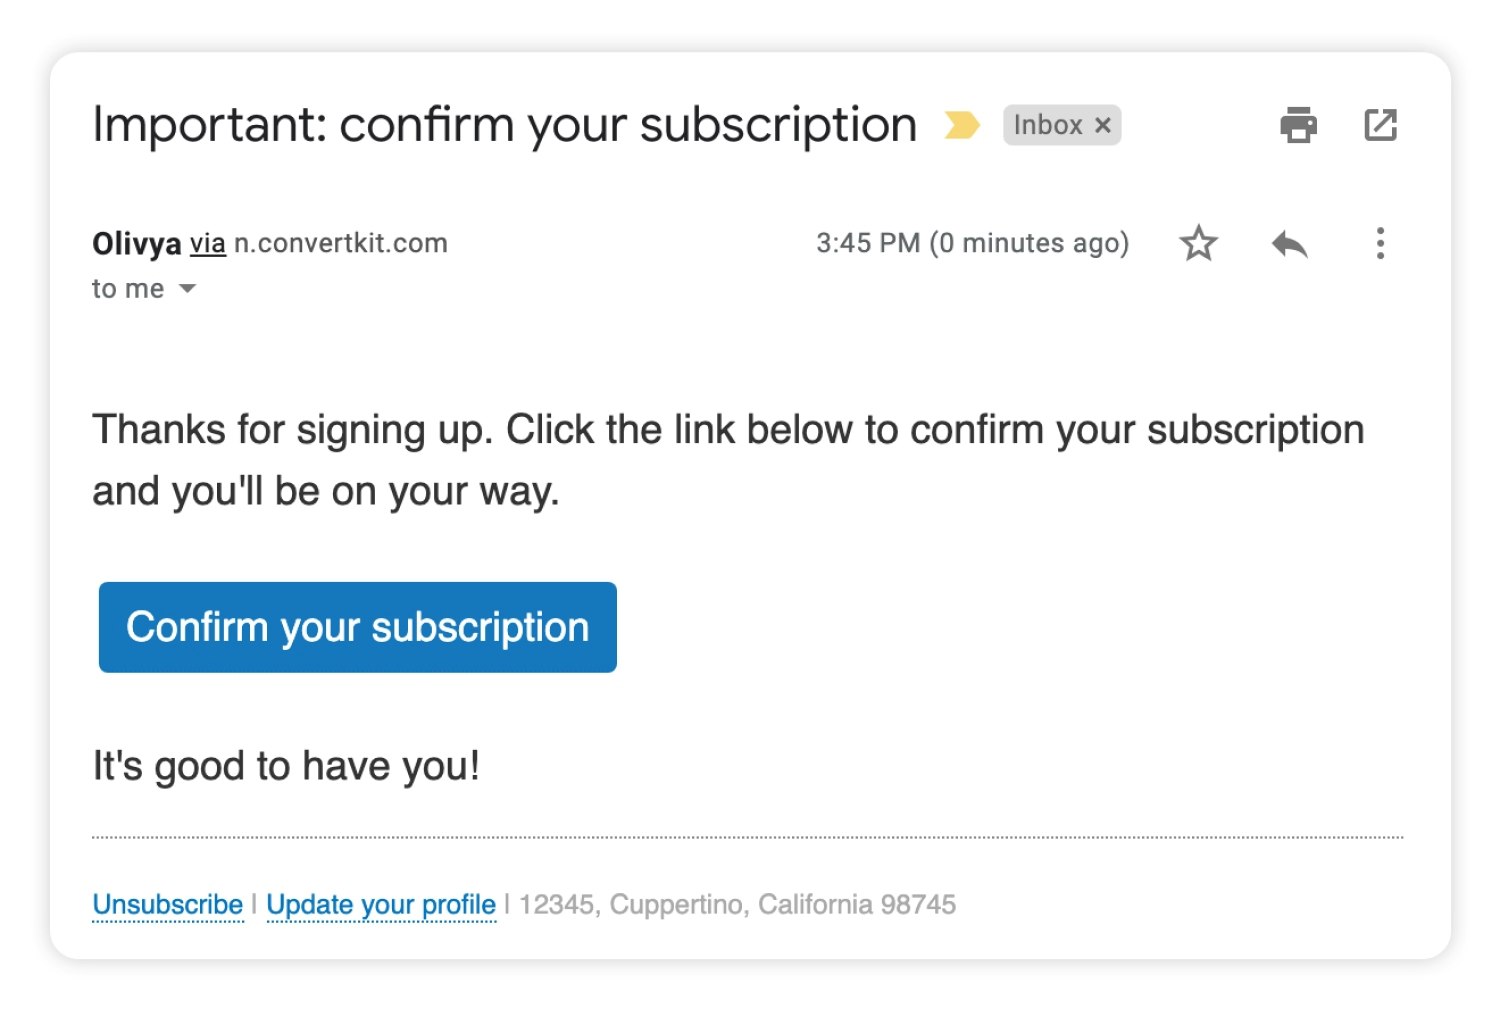Screen dimensions: 1500x1011
Task: Click the 'Important: confirm your subscription' subject
Action: coord(504,126)
